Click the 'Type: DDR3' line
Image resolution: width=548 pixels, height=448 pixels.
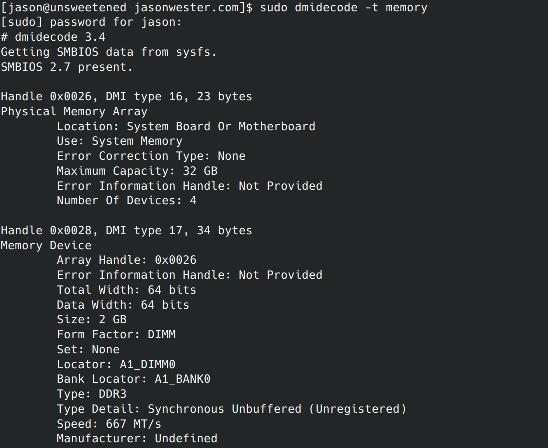(x=92, y=394)
